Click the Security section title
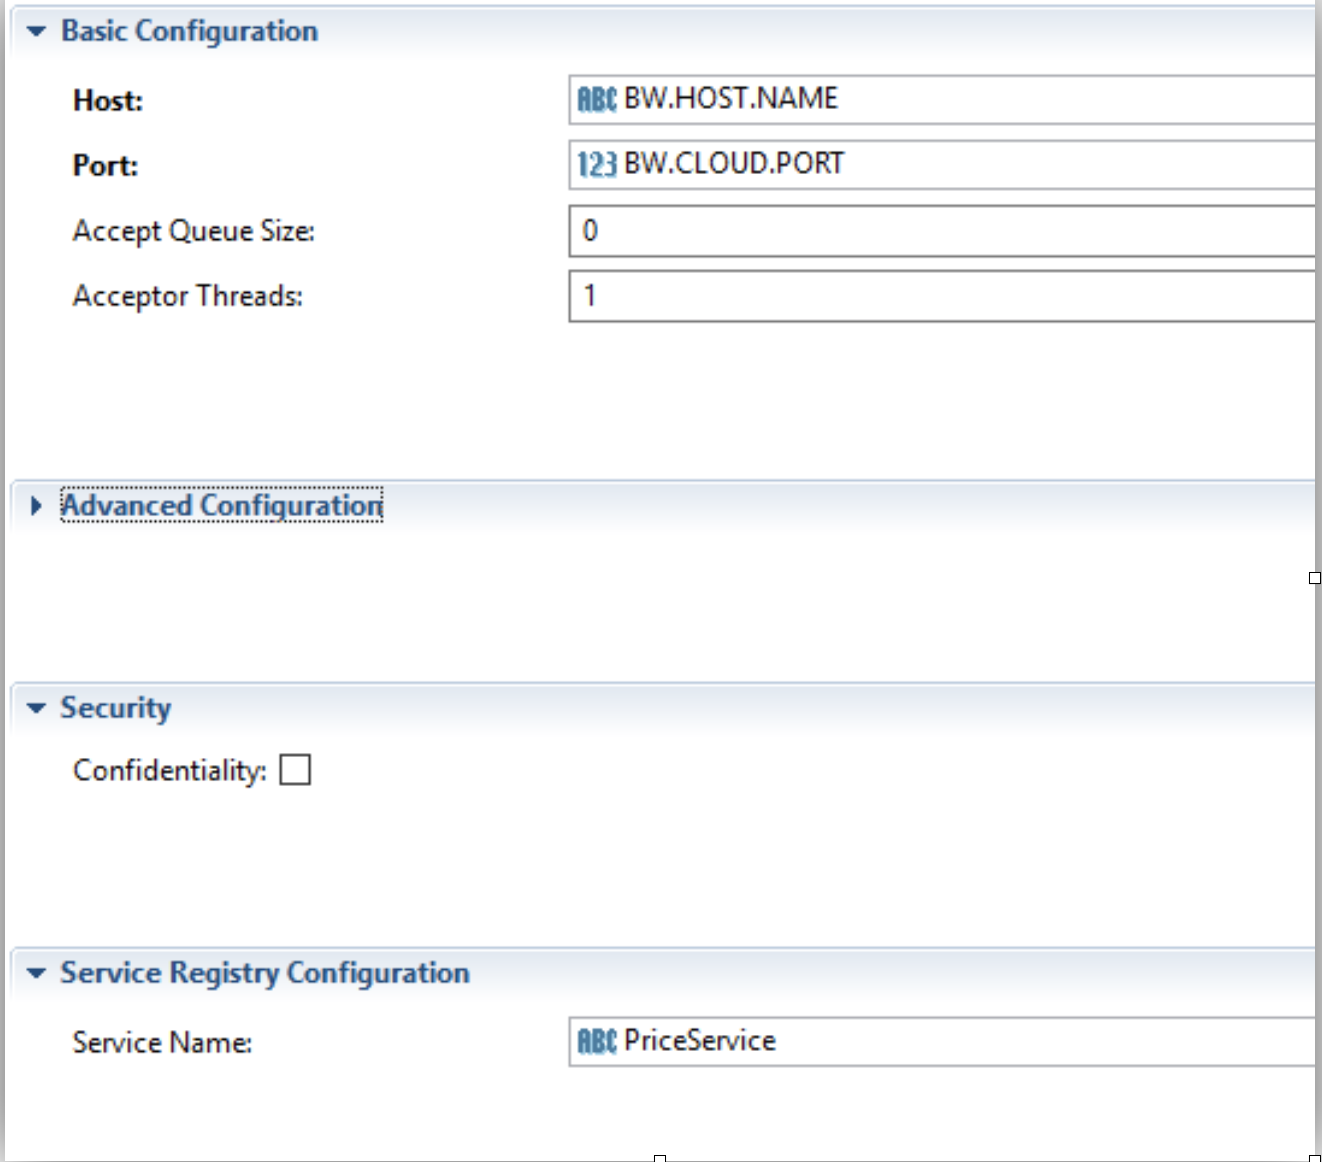 pos(115,708)
